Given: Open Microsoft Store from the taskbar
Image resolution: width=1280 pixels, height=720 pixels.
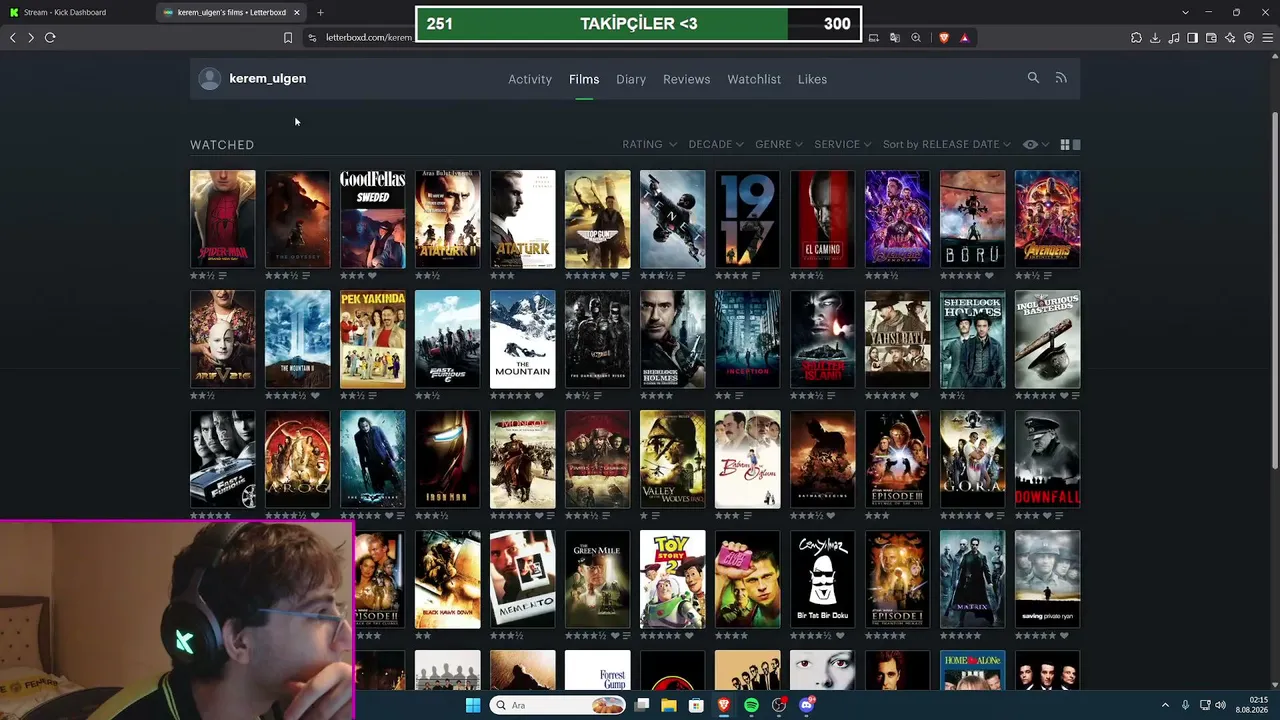Looking at the screenshot, I should 696,705.
